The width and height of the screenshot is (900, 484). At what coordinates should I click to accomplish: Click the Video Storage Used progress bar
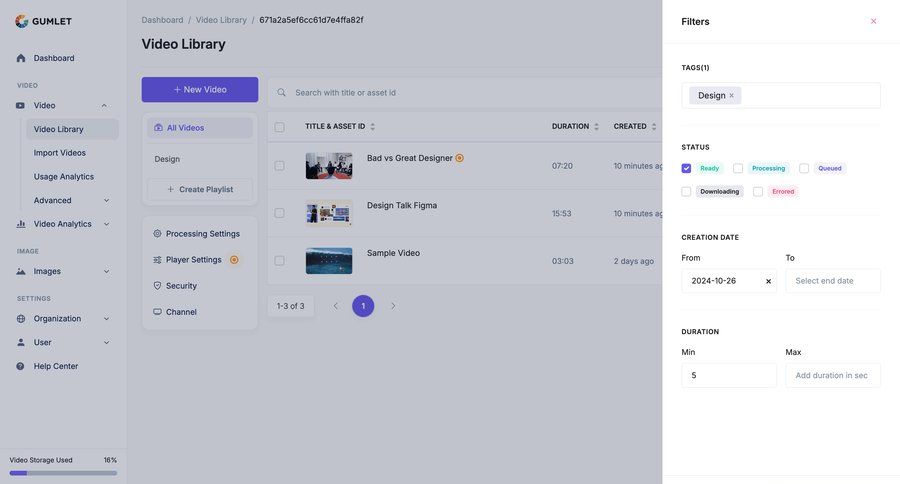click(63, 473)
